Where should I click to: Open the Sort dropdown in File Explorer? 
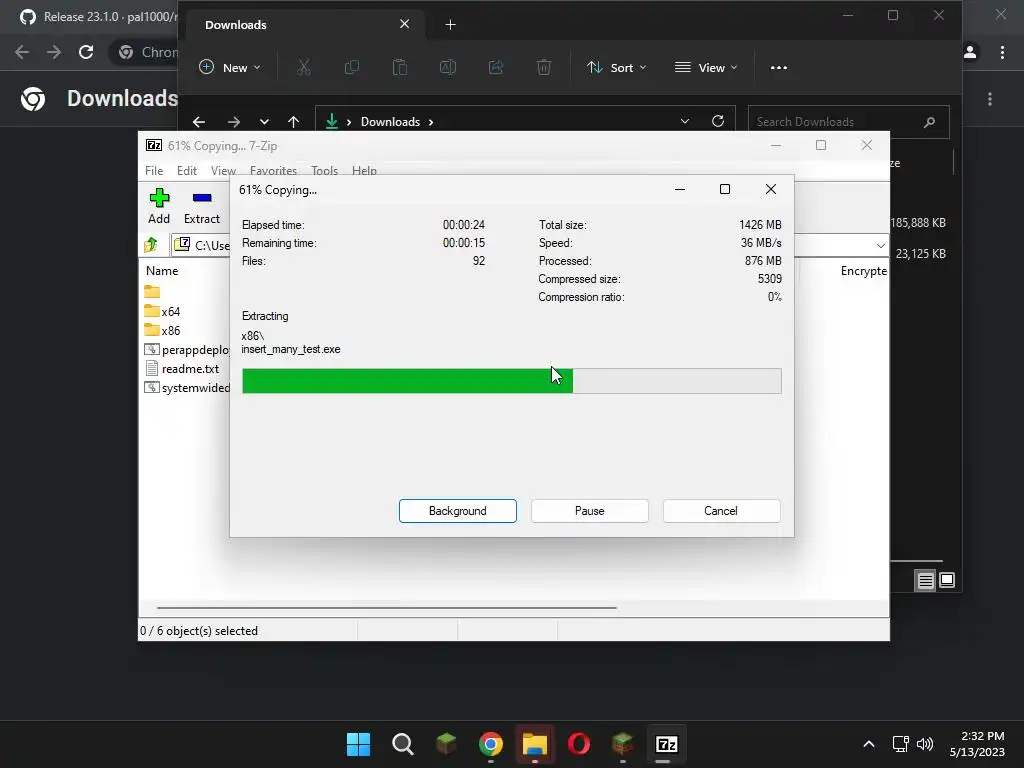[x=616, y=67]
